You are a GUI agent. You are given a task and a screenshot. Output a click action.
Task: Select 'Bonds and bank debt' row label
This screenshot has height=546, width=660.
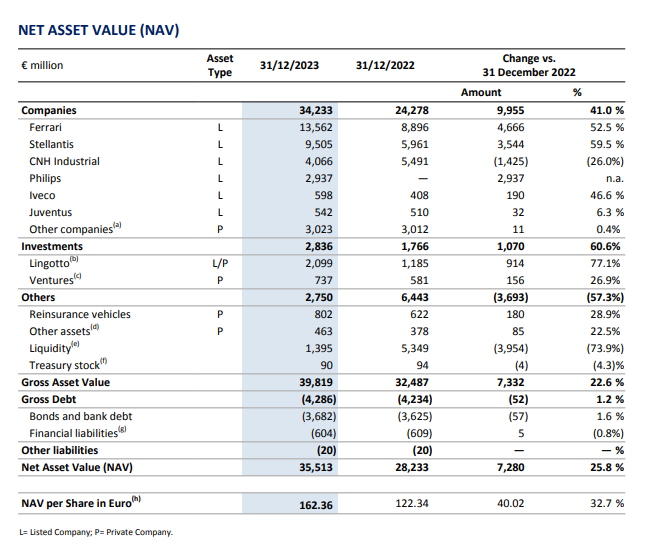pos(81,416)
